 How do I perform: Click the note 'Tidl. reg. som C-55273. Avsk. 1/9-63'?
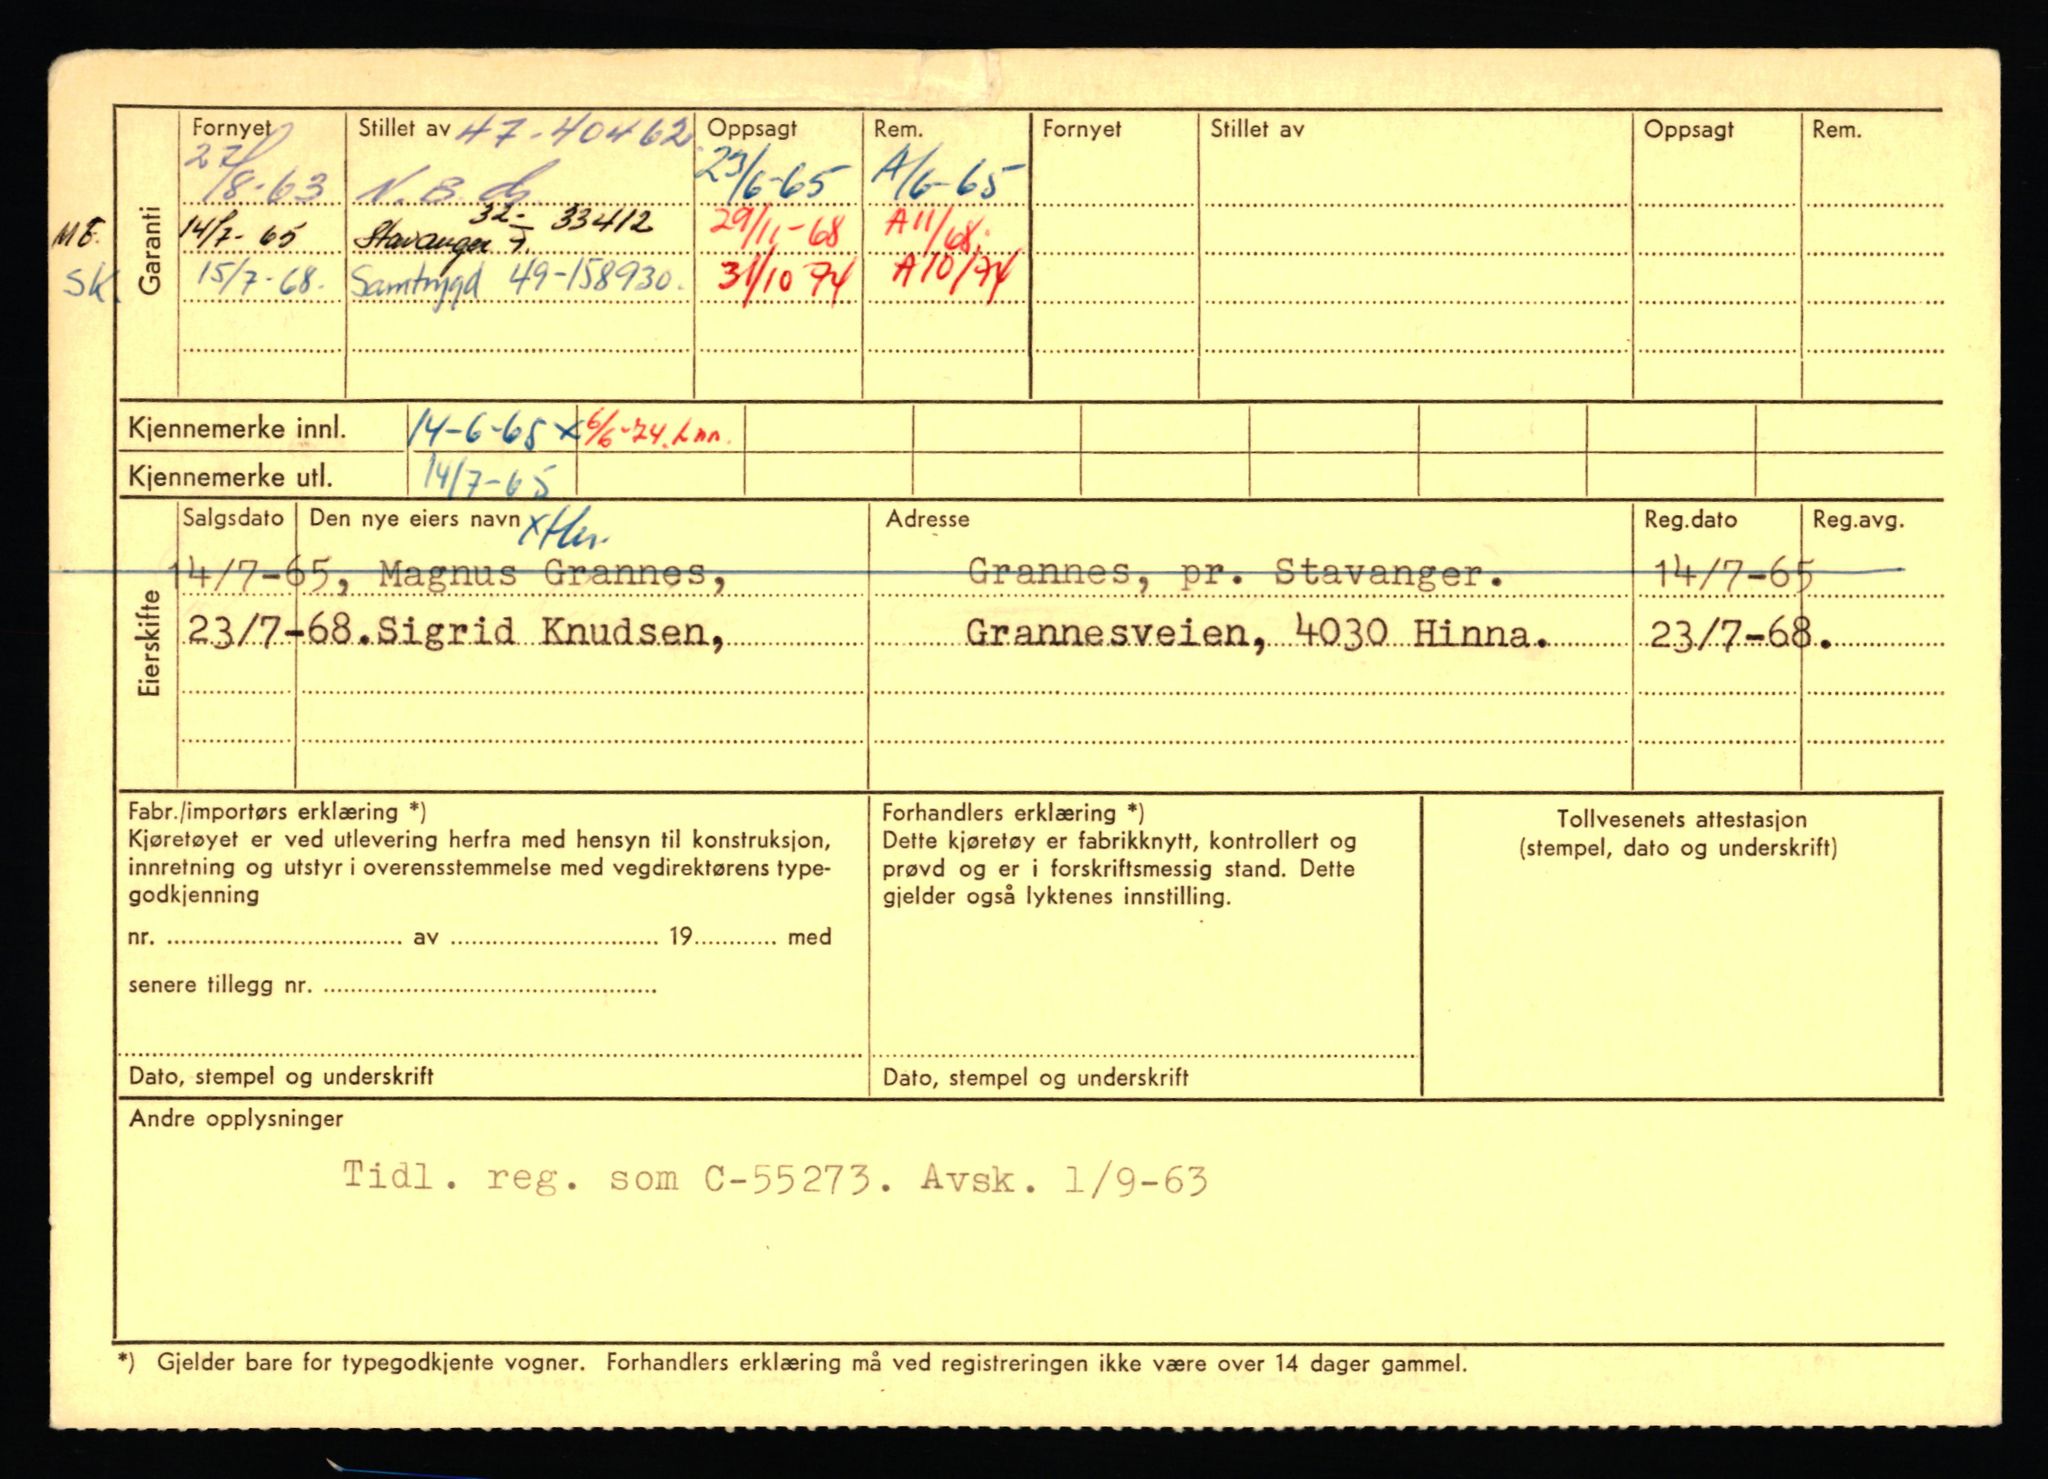click(775, 1177)
